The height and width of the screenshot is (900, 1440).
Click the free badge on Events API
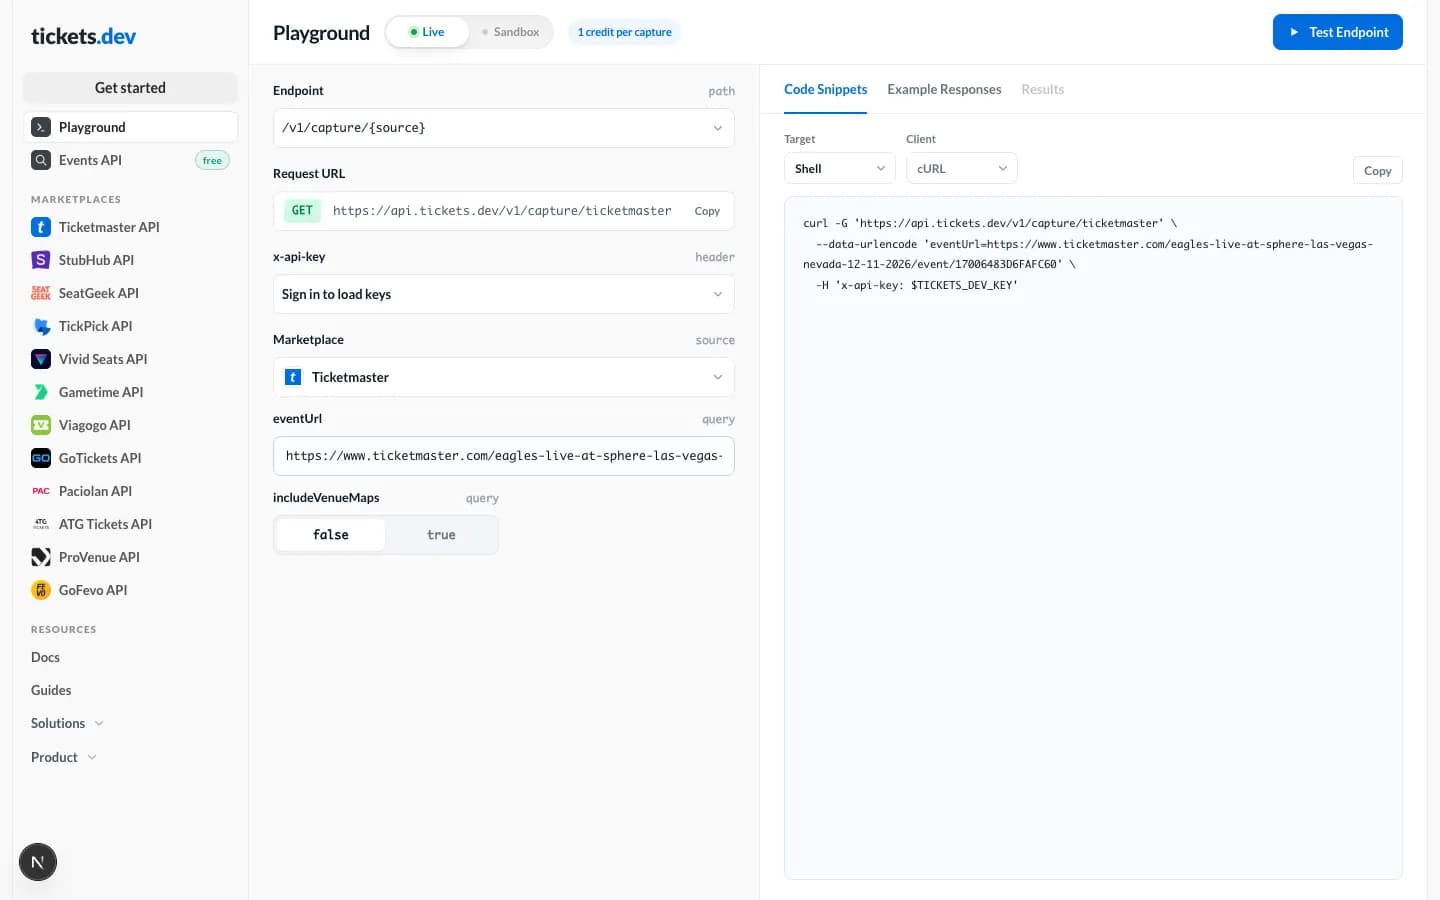point(212,160)
